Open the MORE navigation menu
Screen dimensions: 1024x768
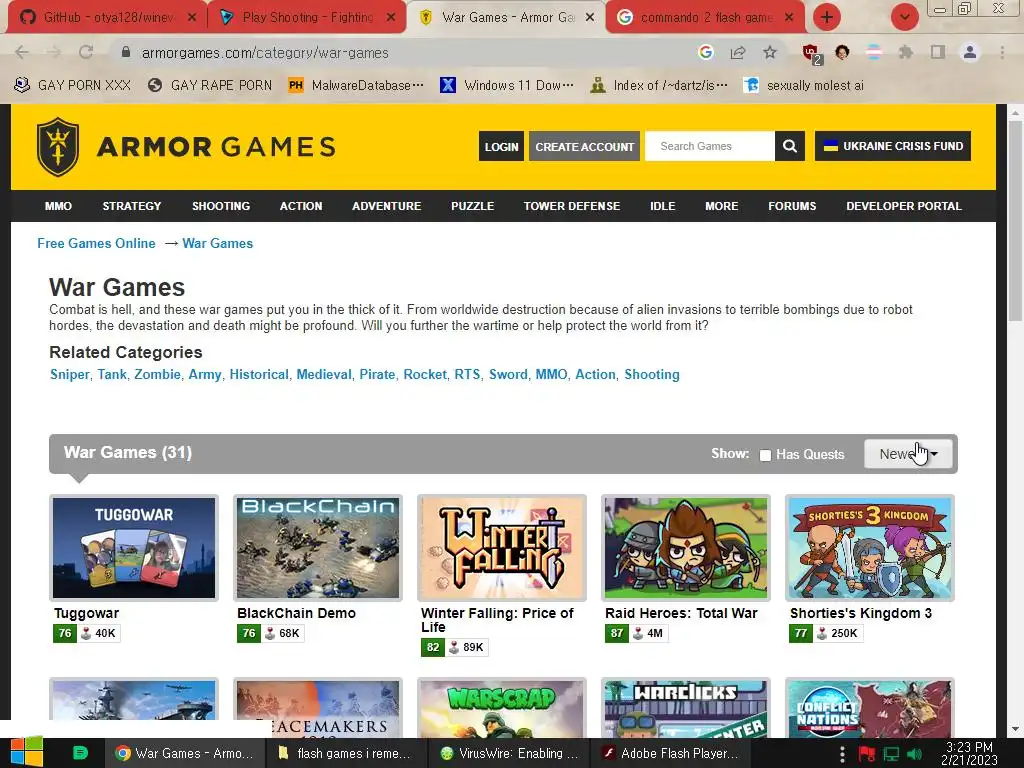tap(721, 206)
